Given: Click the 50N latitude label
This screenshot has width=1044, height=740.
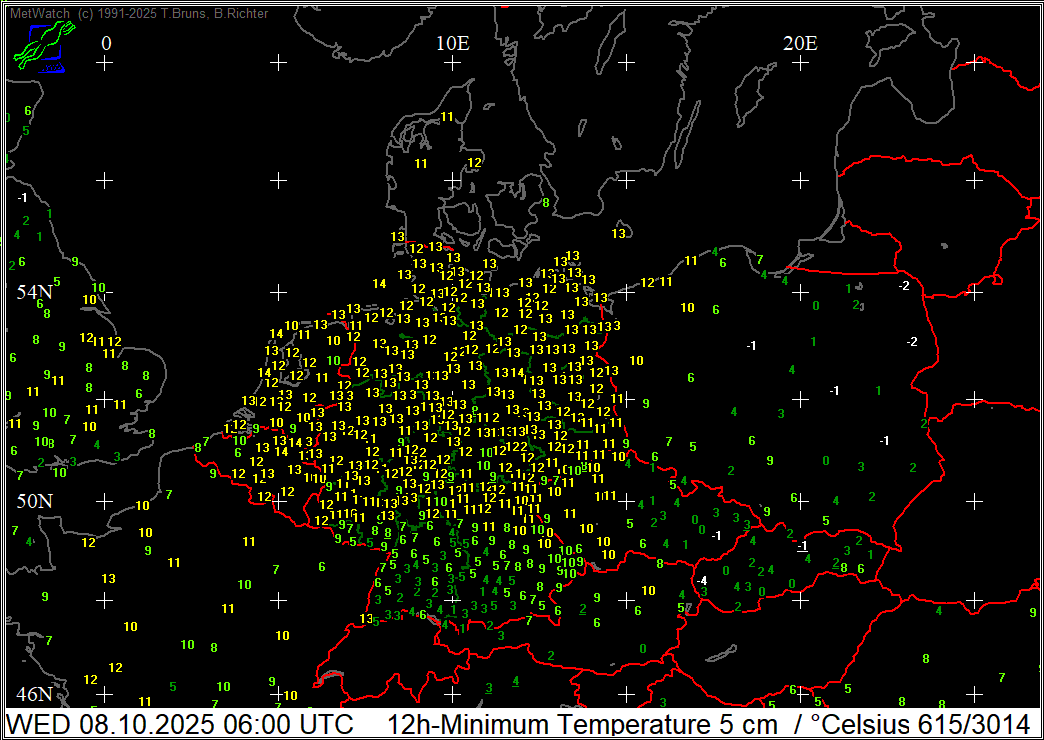Looking at the screenshot, I should coord(34,500).
